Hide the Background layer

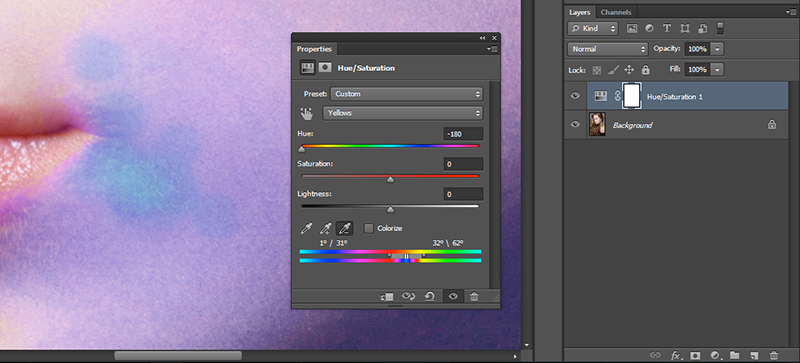(x=576, y=124)
